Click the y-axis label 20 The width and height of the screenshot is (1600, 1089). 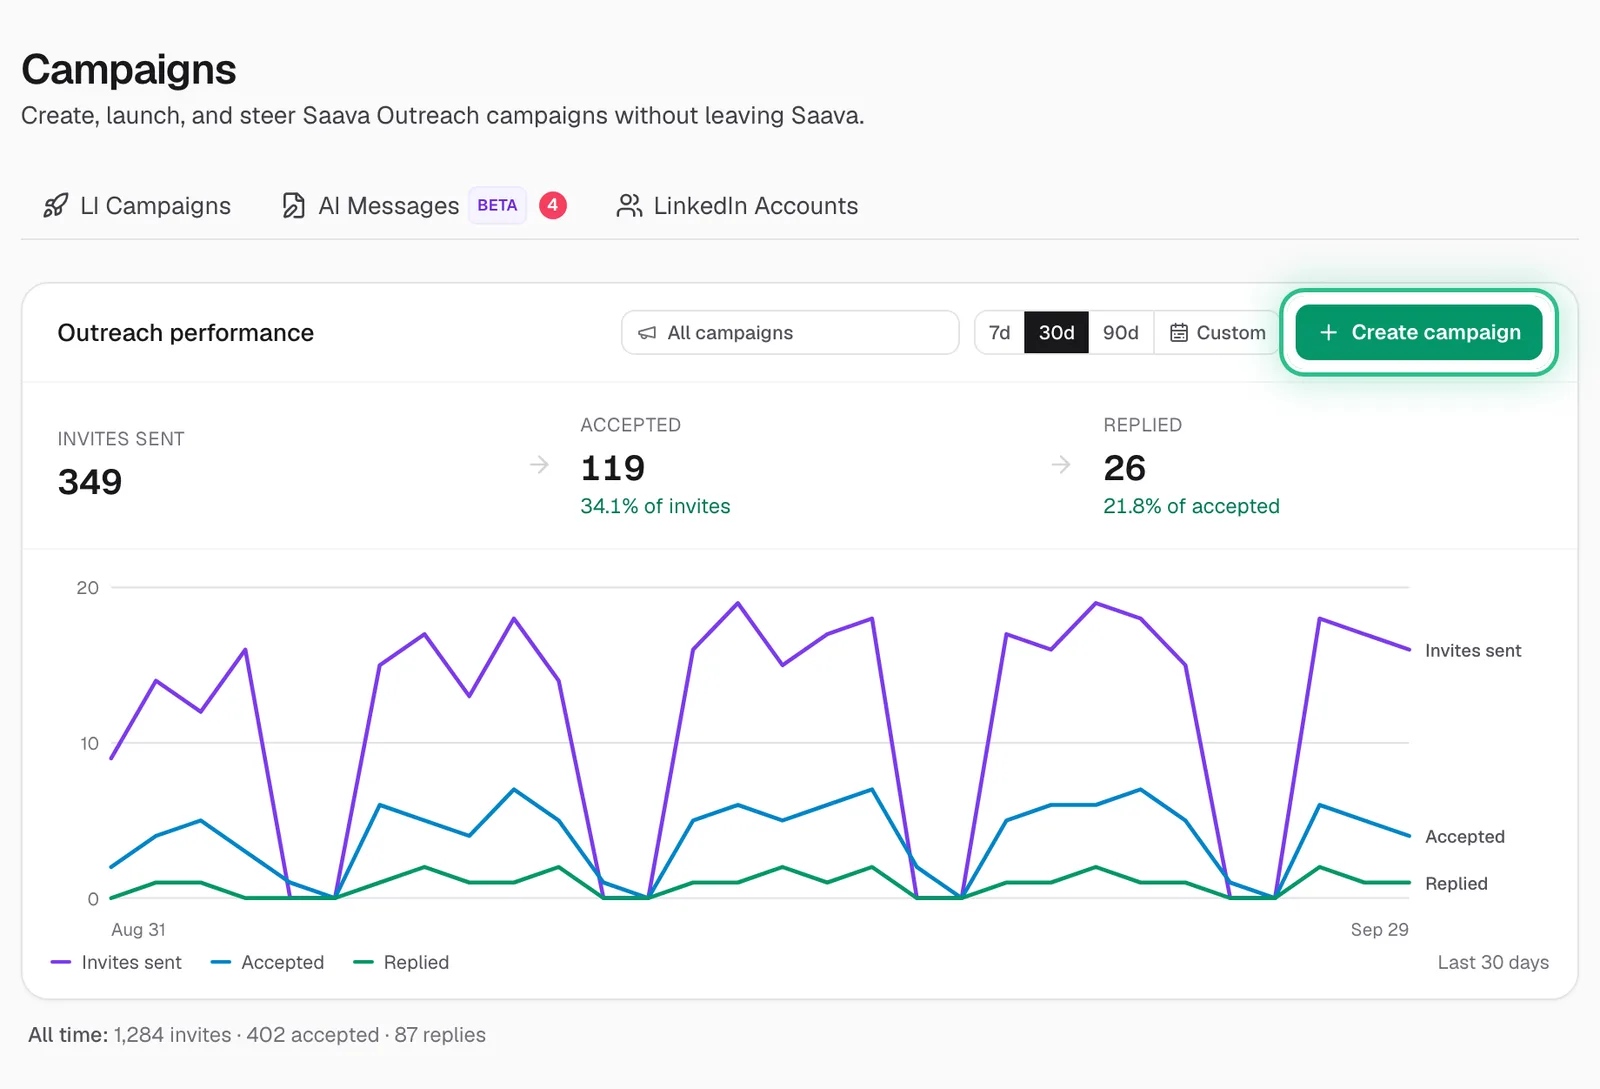pos(88,588)
